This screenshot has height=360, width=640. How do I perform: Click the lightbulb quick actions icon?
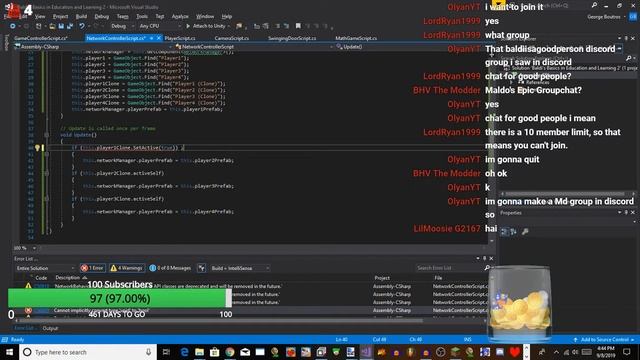[x=37, y=148]
